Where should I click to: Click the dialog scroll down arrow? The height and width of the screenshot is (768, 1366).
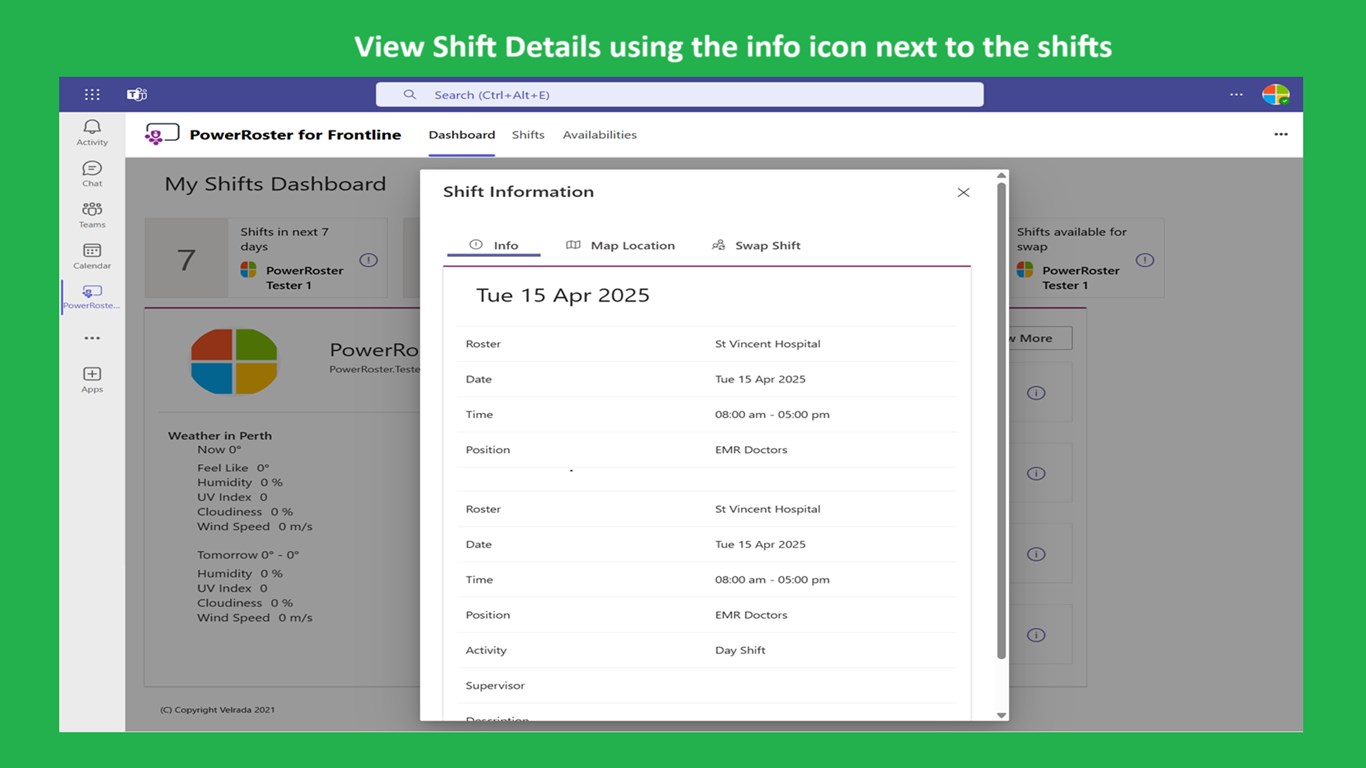coord(1001,715)
